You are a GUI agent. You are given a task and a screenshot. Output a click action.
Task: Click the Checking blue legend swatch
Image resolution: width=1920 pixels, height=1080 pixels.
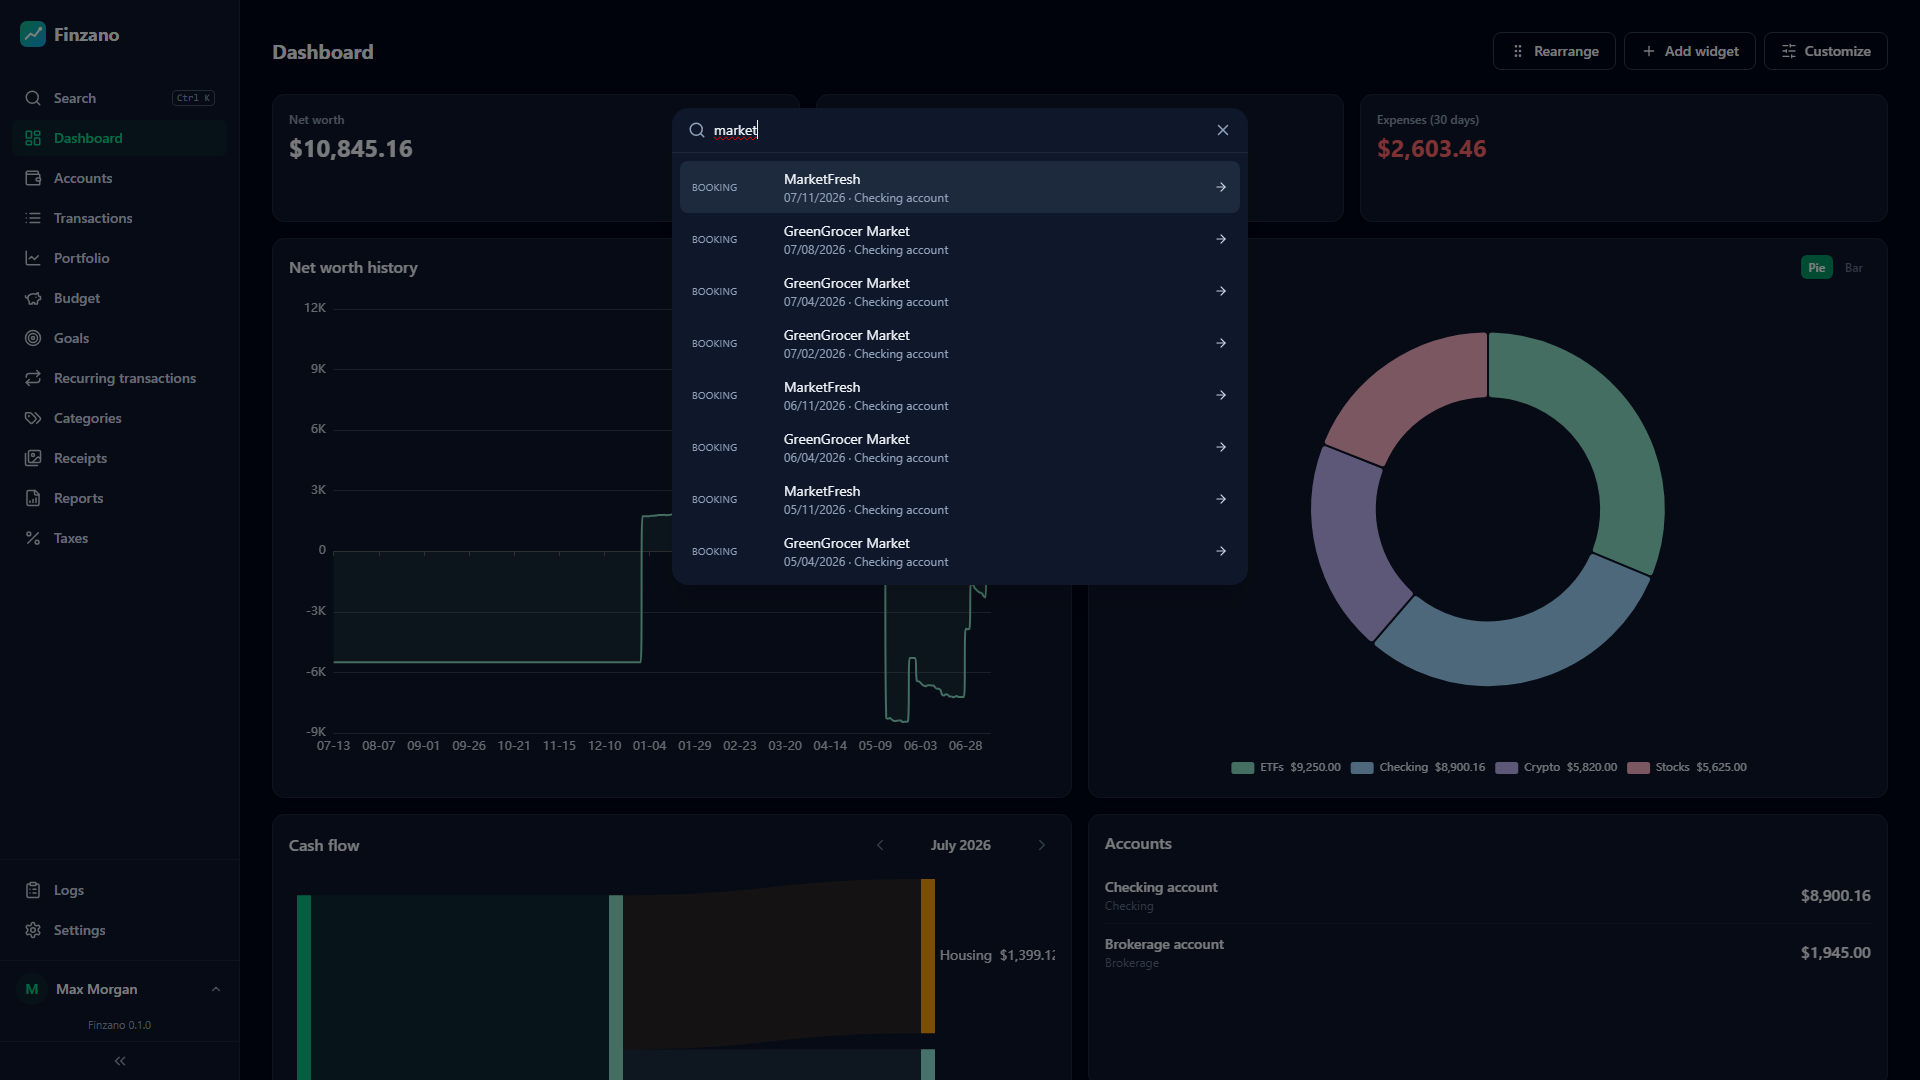pyautogui.click(x=1361, y=768)
